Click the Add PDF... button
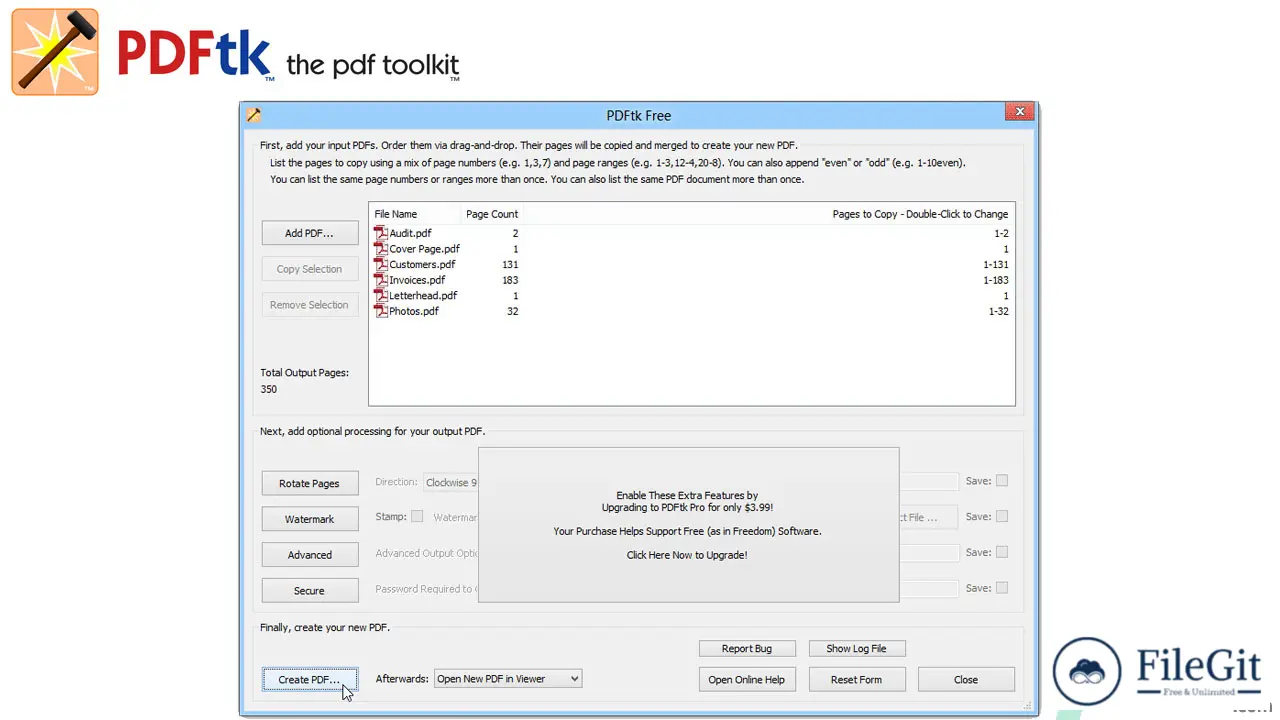The image size is (1280, 720). click(x=309, y=233)
